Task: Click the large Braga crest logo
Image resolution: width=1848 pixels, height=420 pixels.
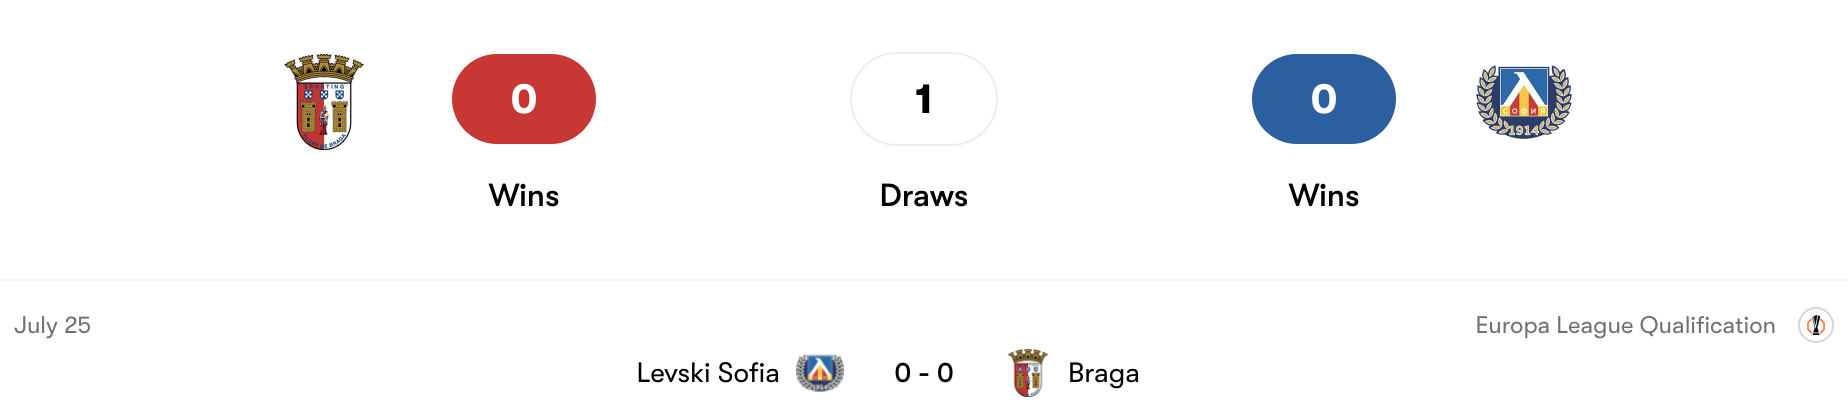Action: click(x=324, y=102)
